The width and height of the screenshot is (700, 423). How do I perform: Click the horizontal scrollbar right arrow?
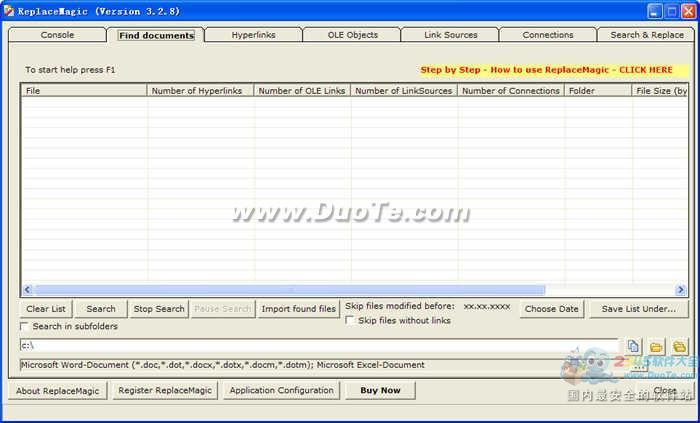[681, 290]
